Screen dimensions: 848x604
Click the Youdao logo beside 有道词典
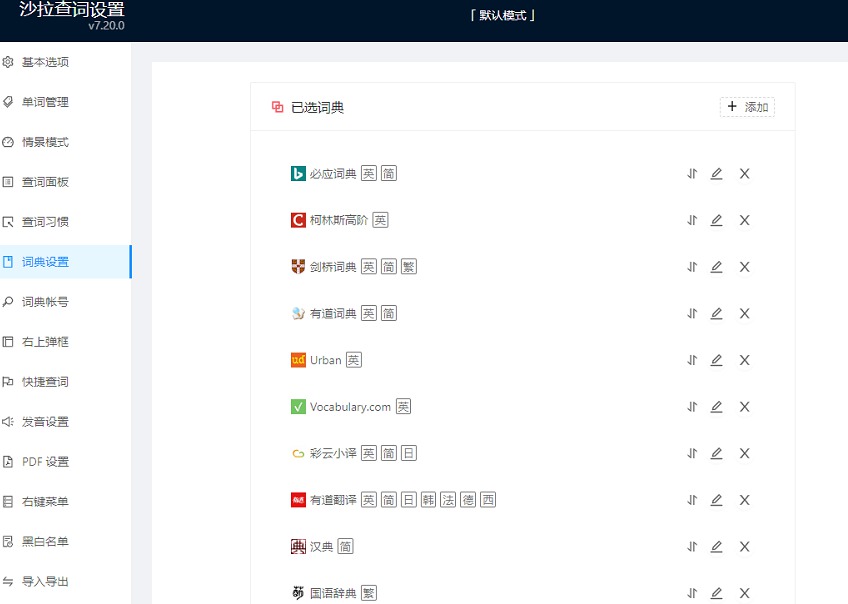click(298, 313)
